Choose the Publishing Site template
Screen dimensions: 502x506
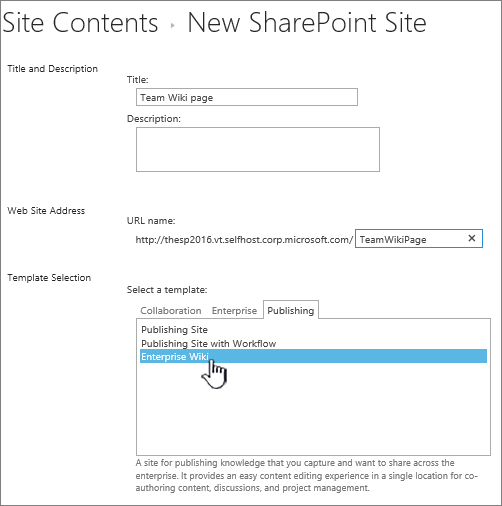point(174,330)
